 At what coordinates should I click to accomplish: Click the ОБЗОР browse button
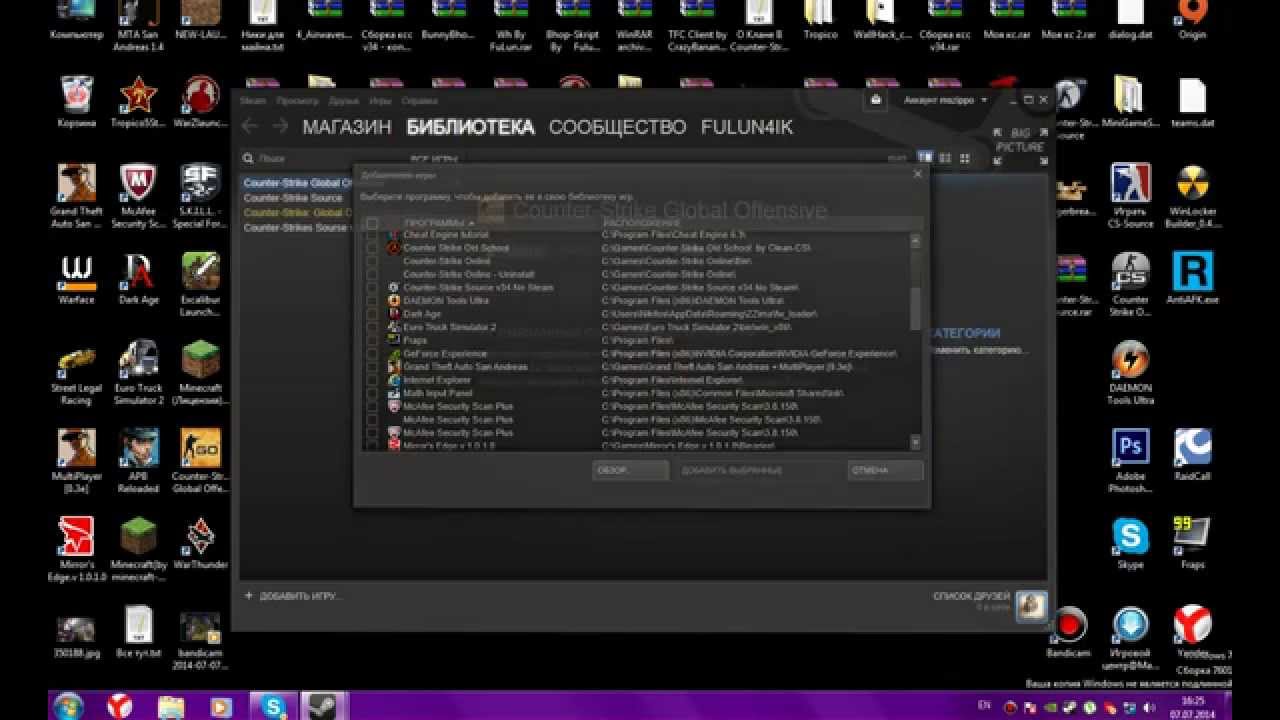coord(630,470)
